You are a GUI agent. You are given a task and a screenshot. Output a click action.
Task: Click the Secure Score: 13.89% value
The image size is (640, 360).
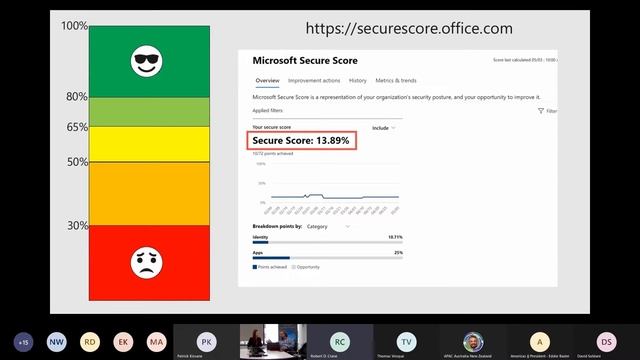click(302, 140)
